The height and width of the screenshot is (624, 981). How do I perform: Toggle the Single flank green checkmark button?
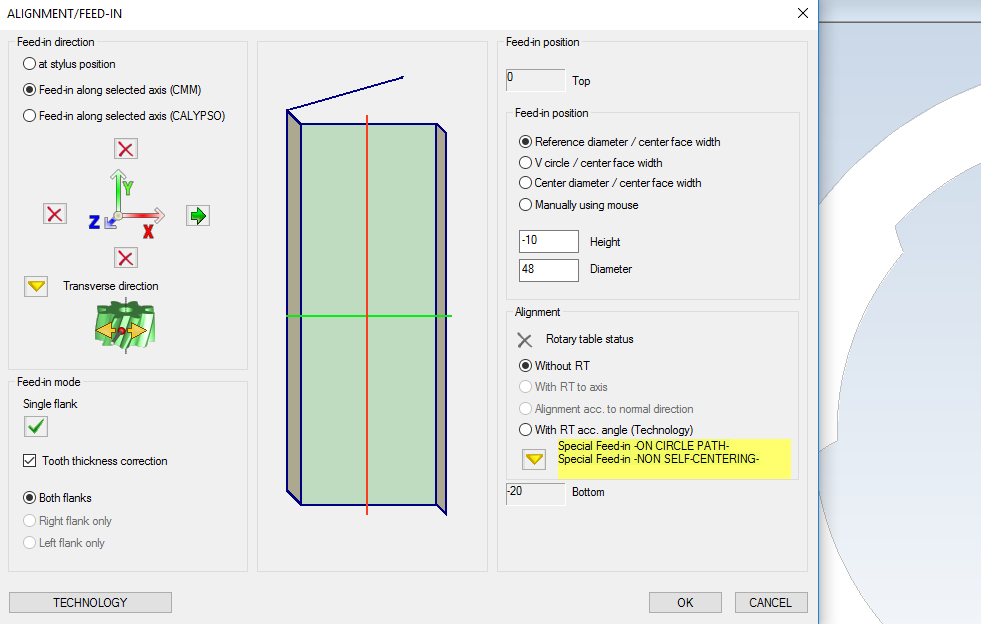(36, 427)
